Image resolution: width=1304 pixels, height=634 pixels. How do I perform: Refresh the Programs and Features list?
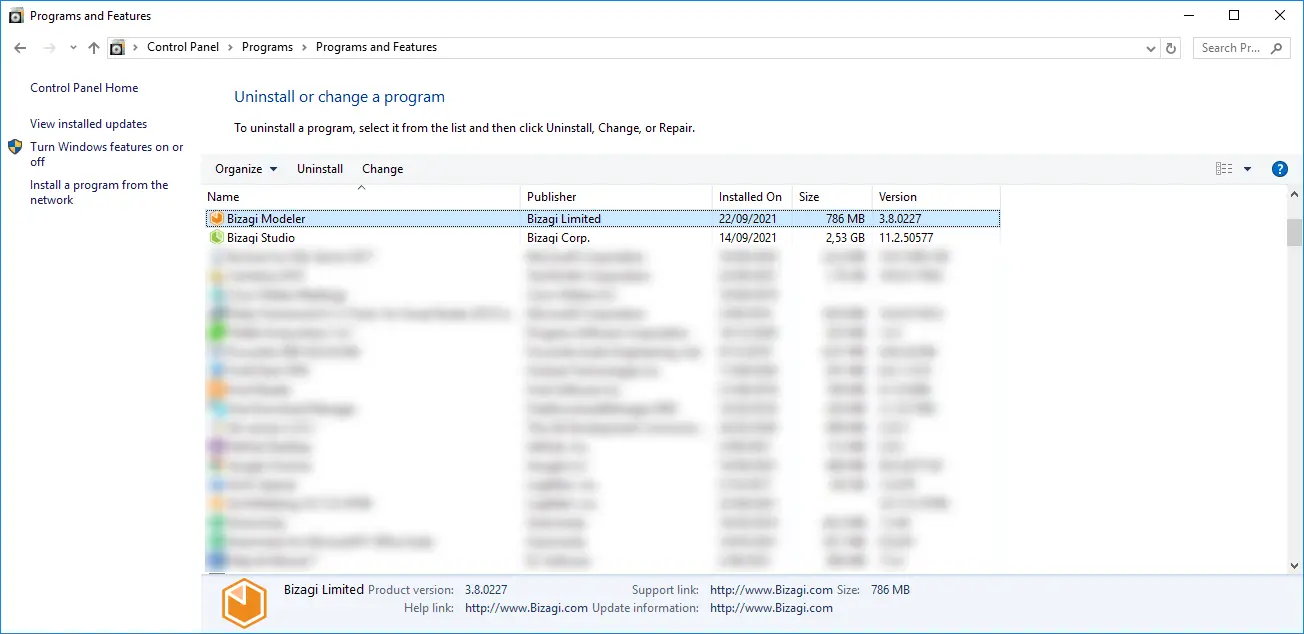[1172, 48]
